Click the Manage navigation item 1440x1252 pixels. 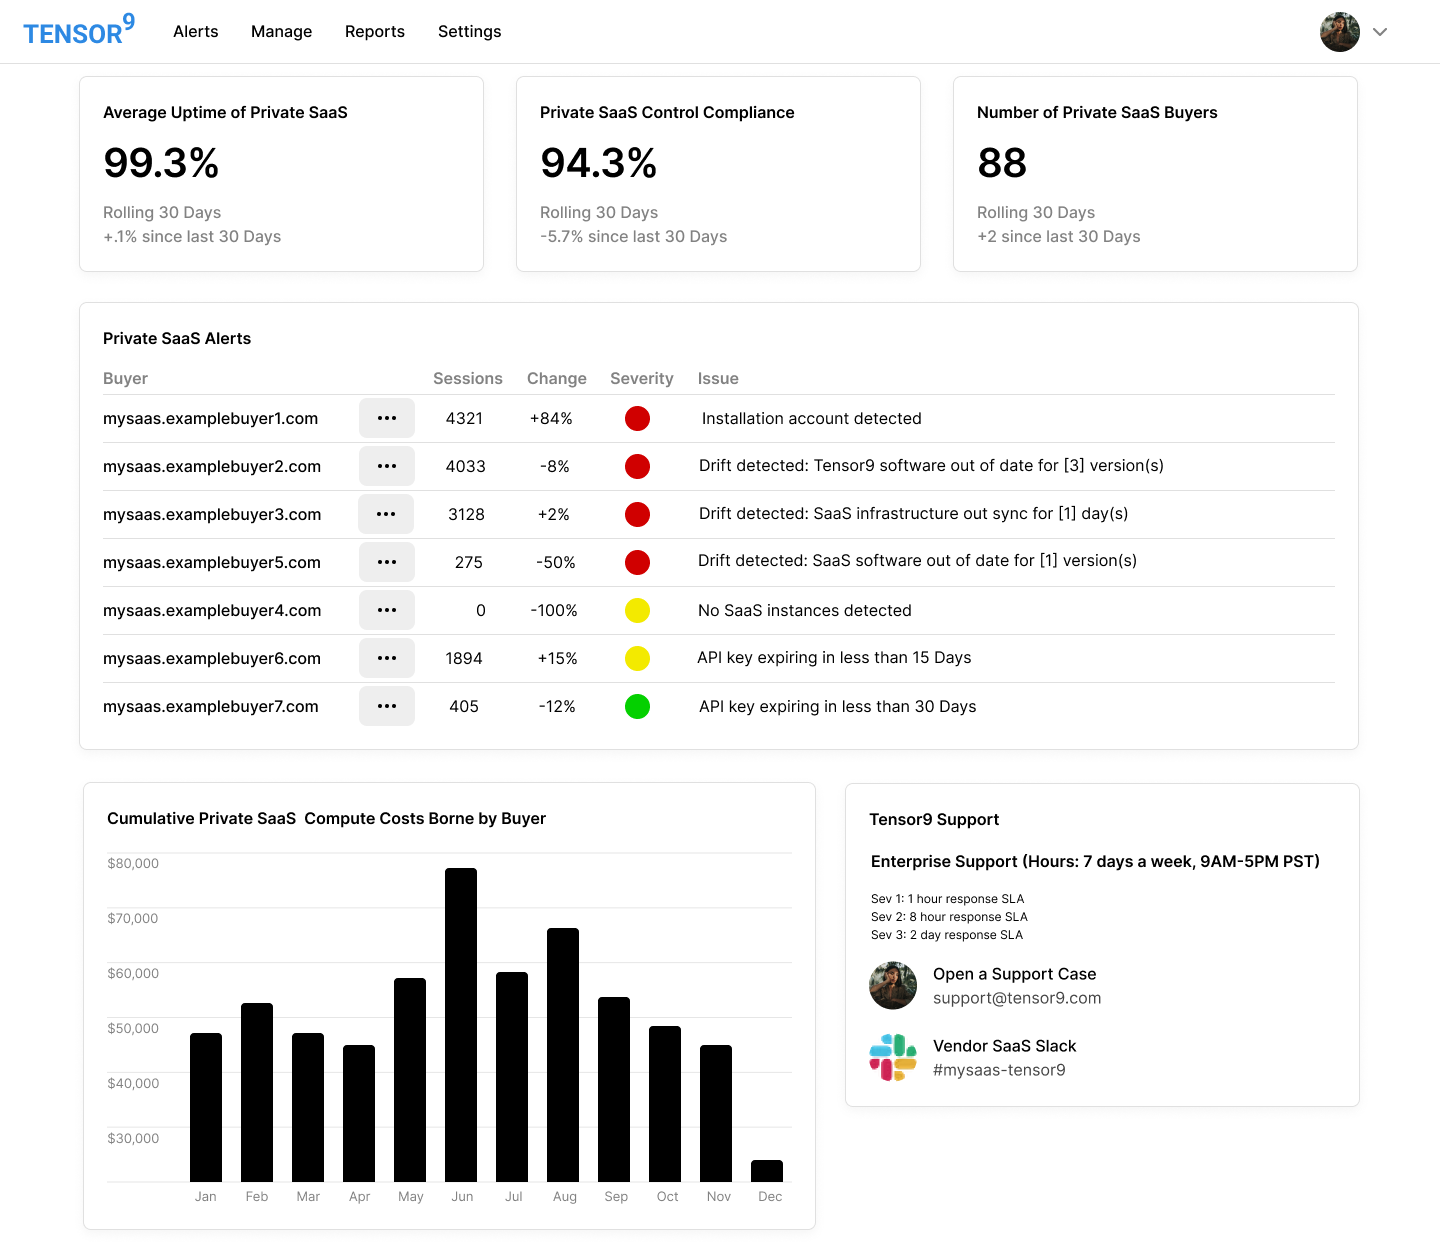[x=281, y=31]
